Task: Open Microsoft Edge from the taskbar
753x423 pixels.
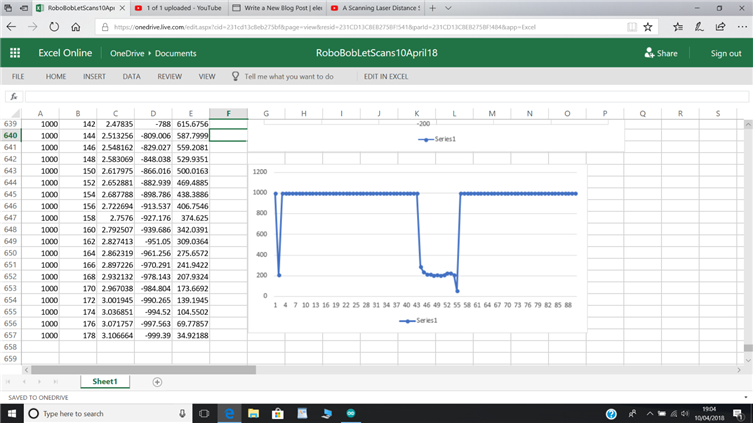Action: coord(229,413)
